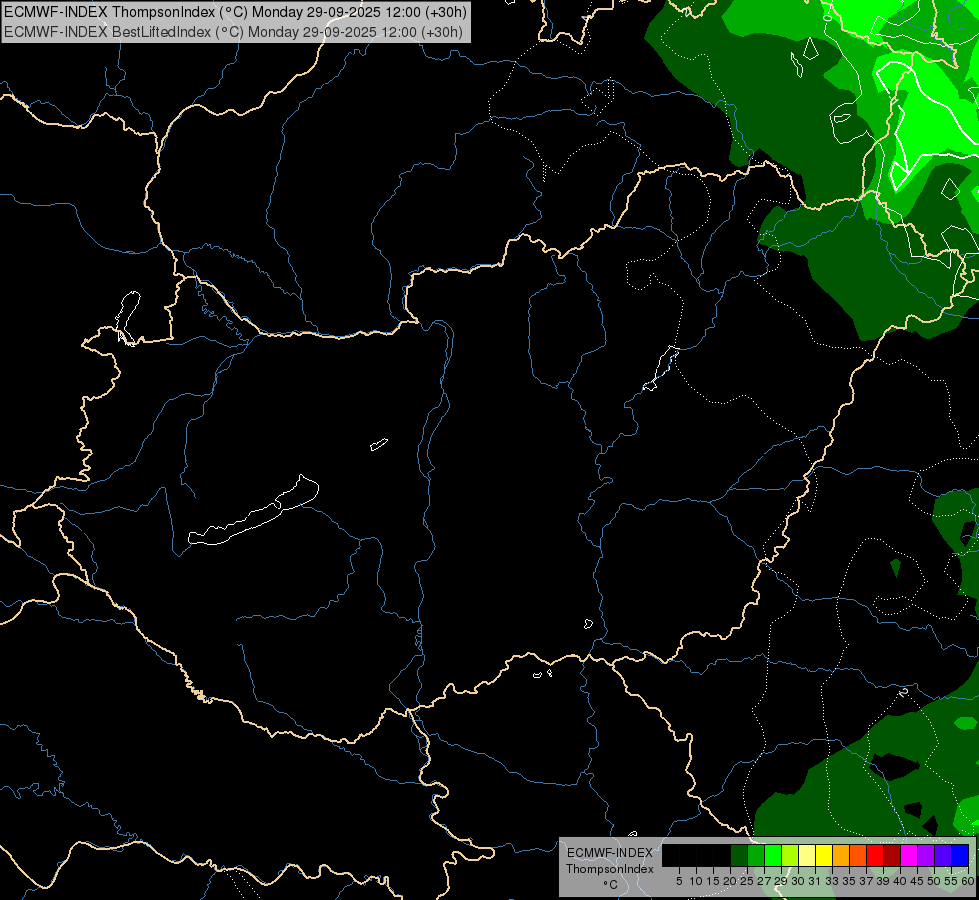Viewport: 979px width, 900px height.
Task: Select the yellow 31-33 legend swatch
Action: 824,855
